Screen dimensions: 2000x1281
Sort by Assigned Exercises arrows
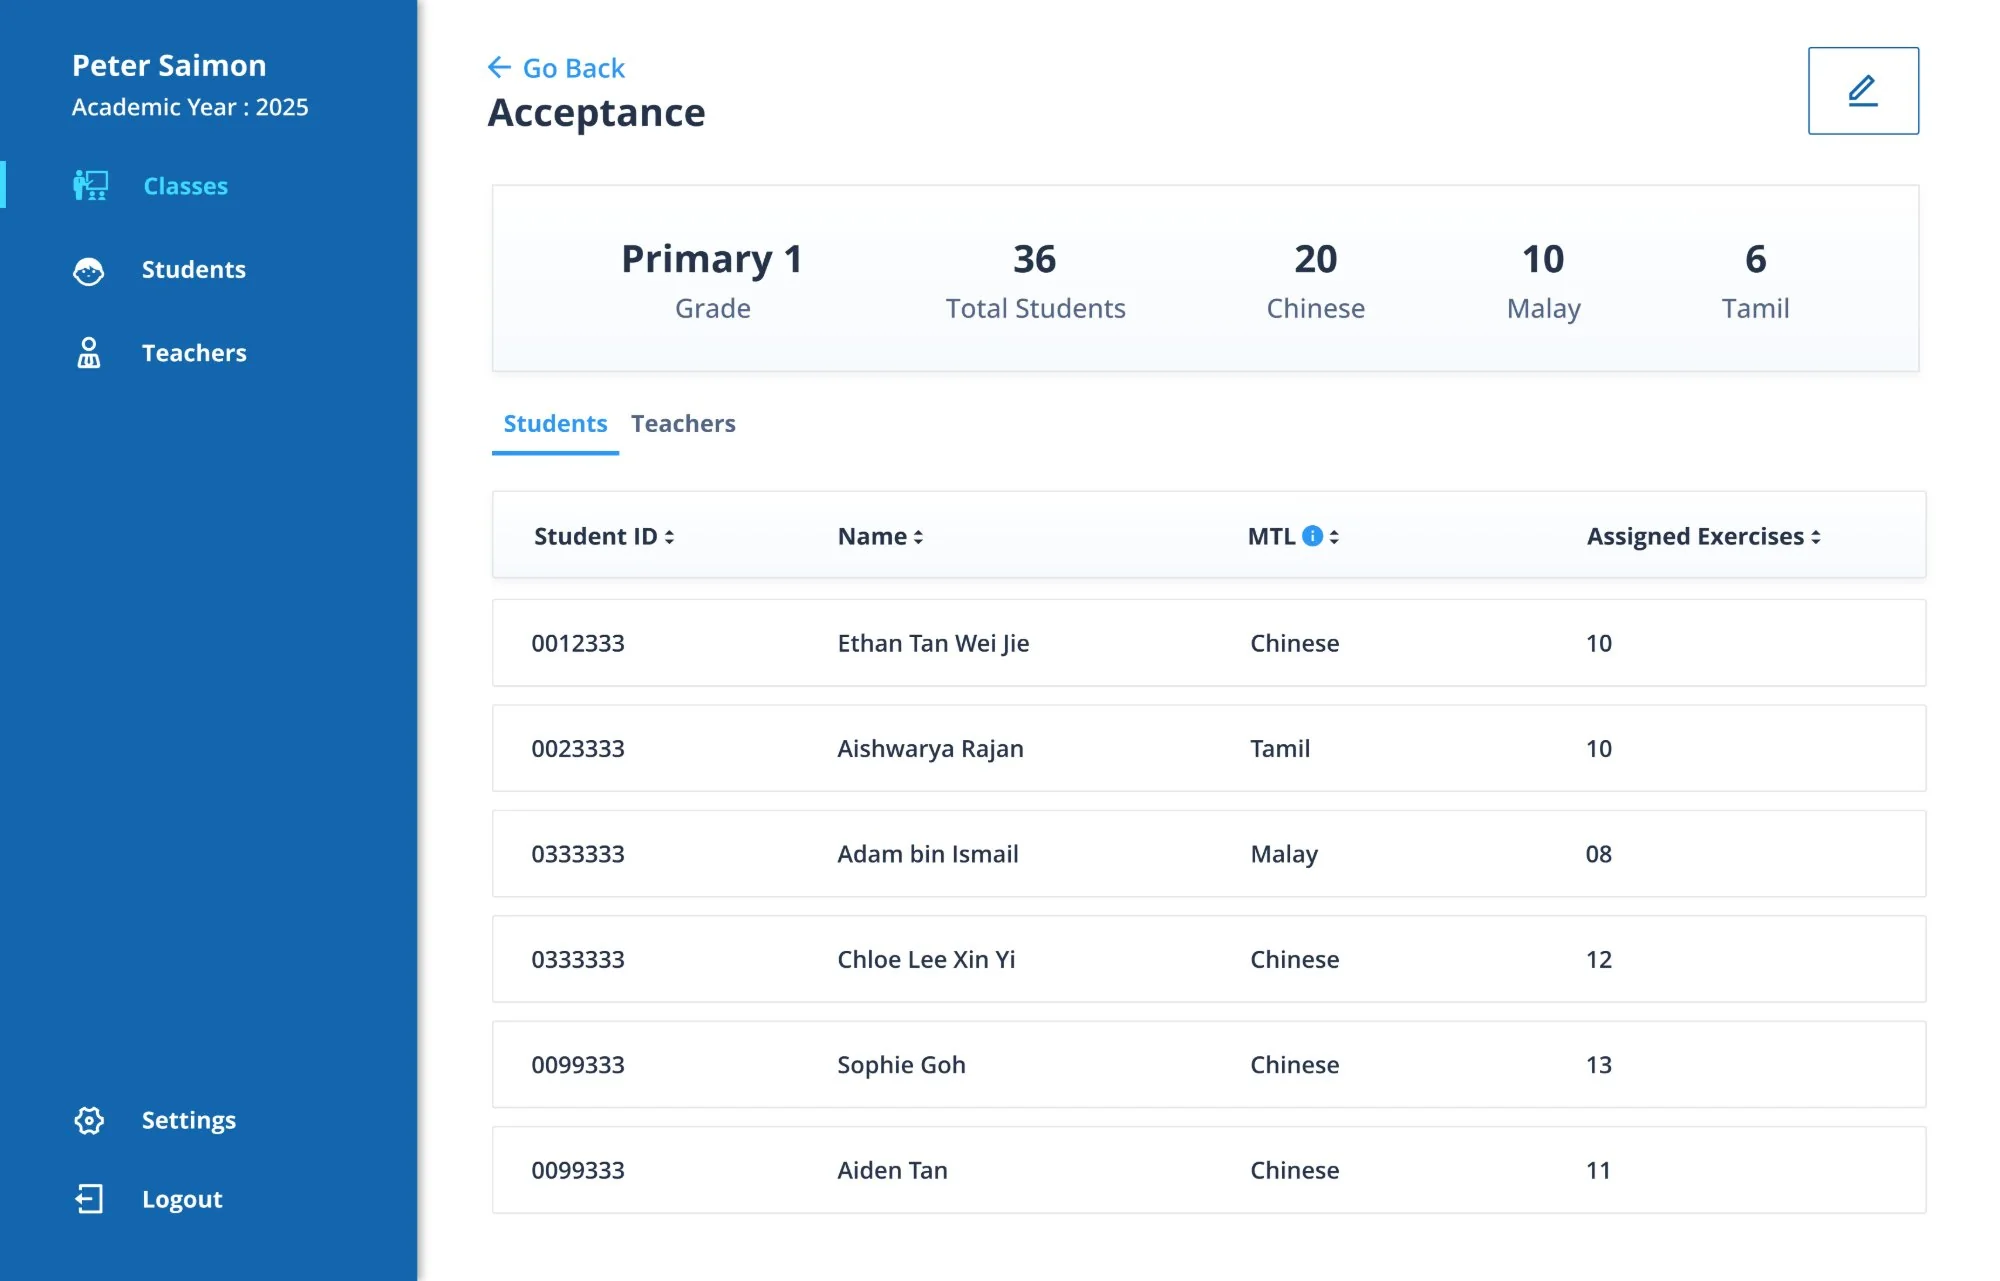[1816, 537]
